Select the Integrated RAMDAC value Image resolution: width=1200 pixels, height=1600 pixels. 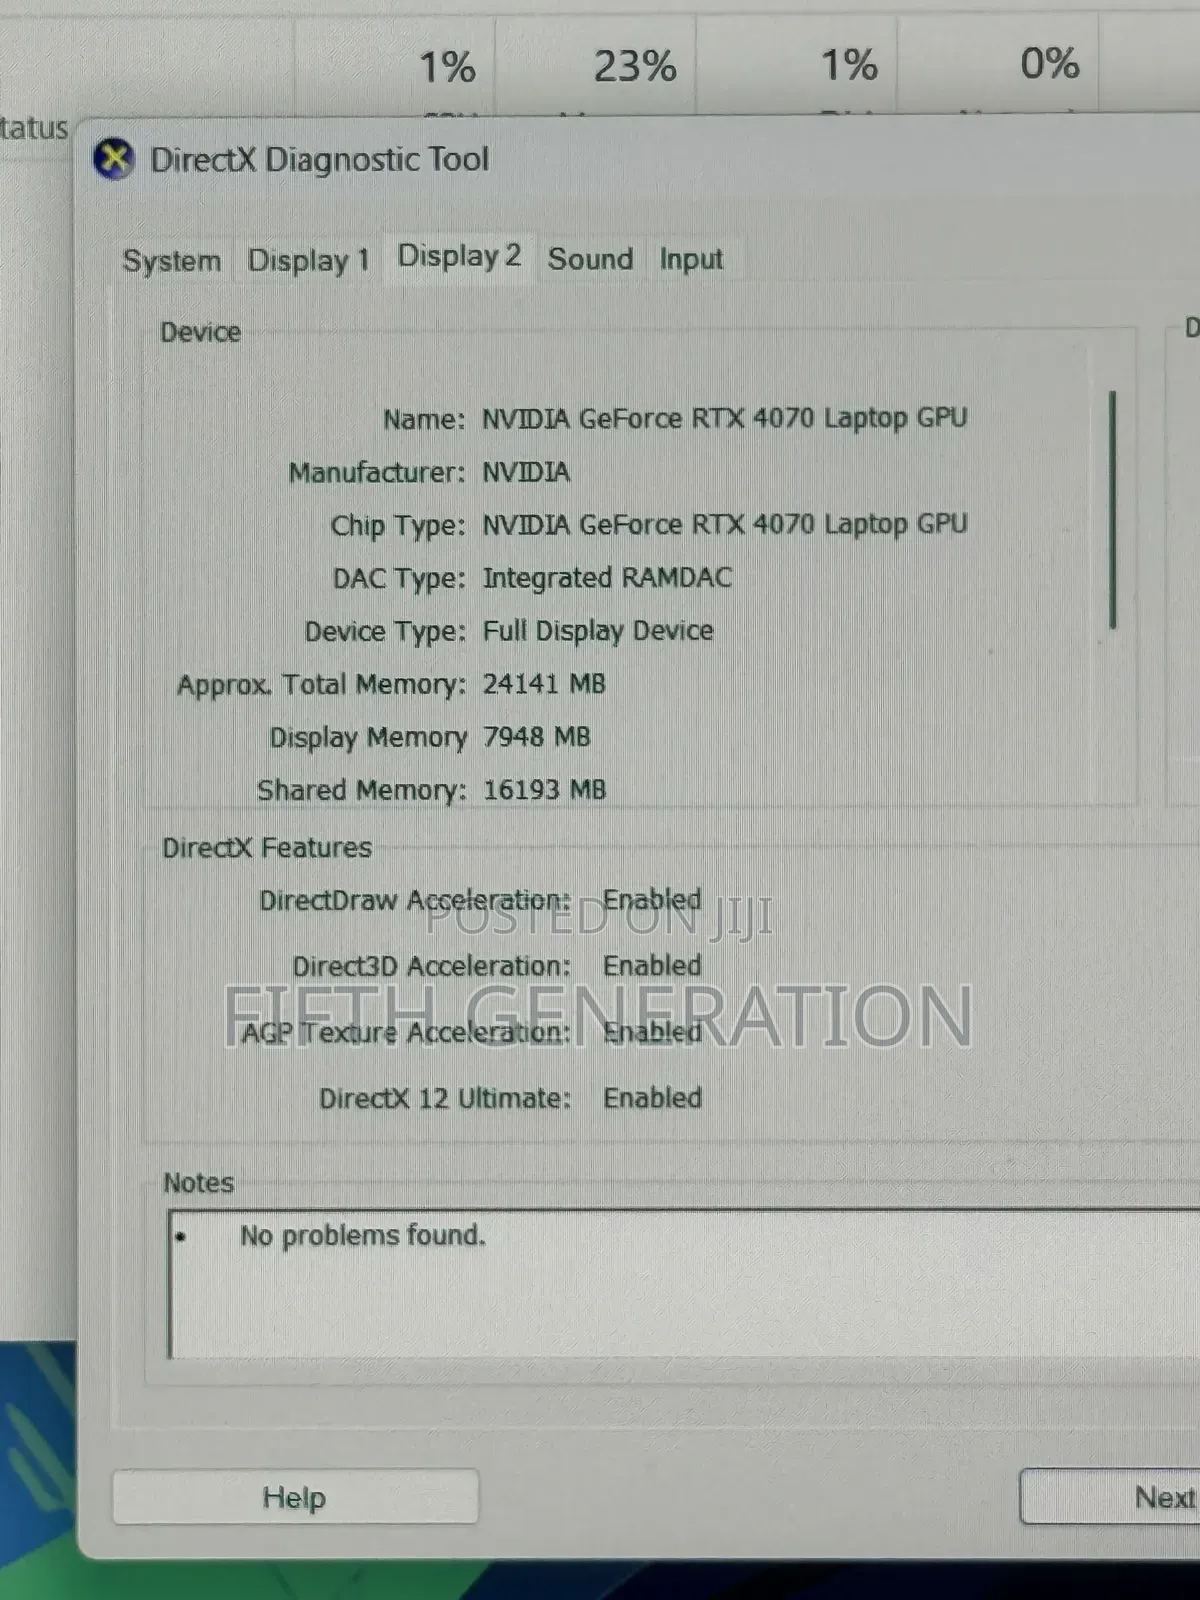tap(607, 578)
